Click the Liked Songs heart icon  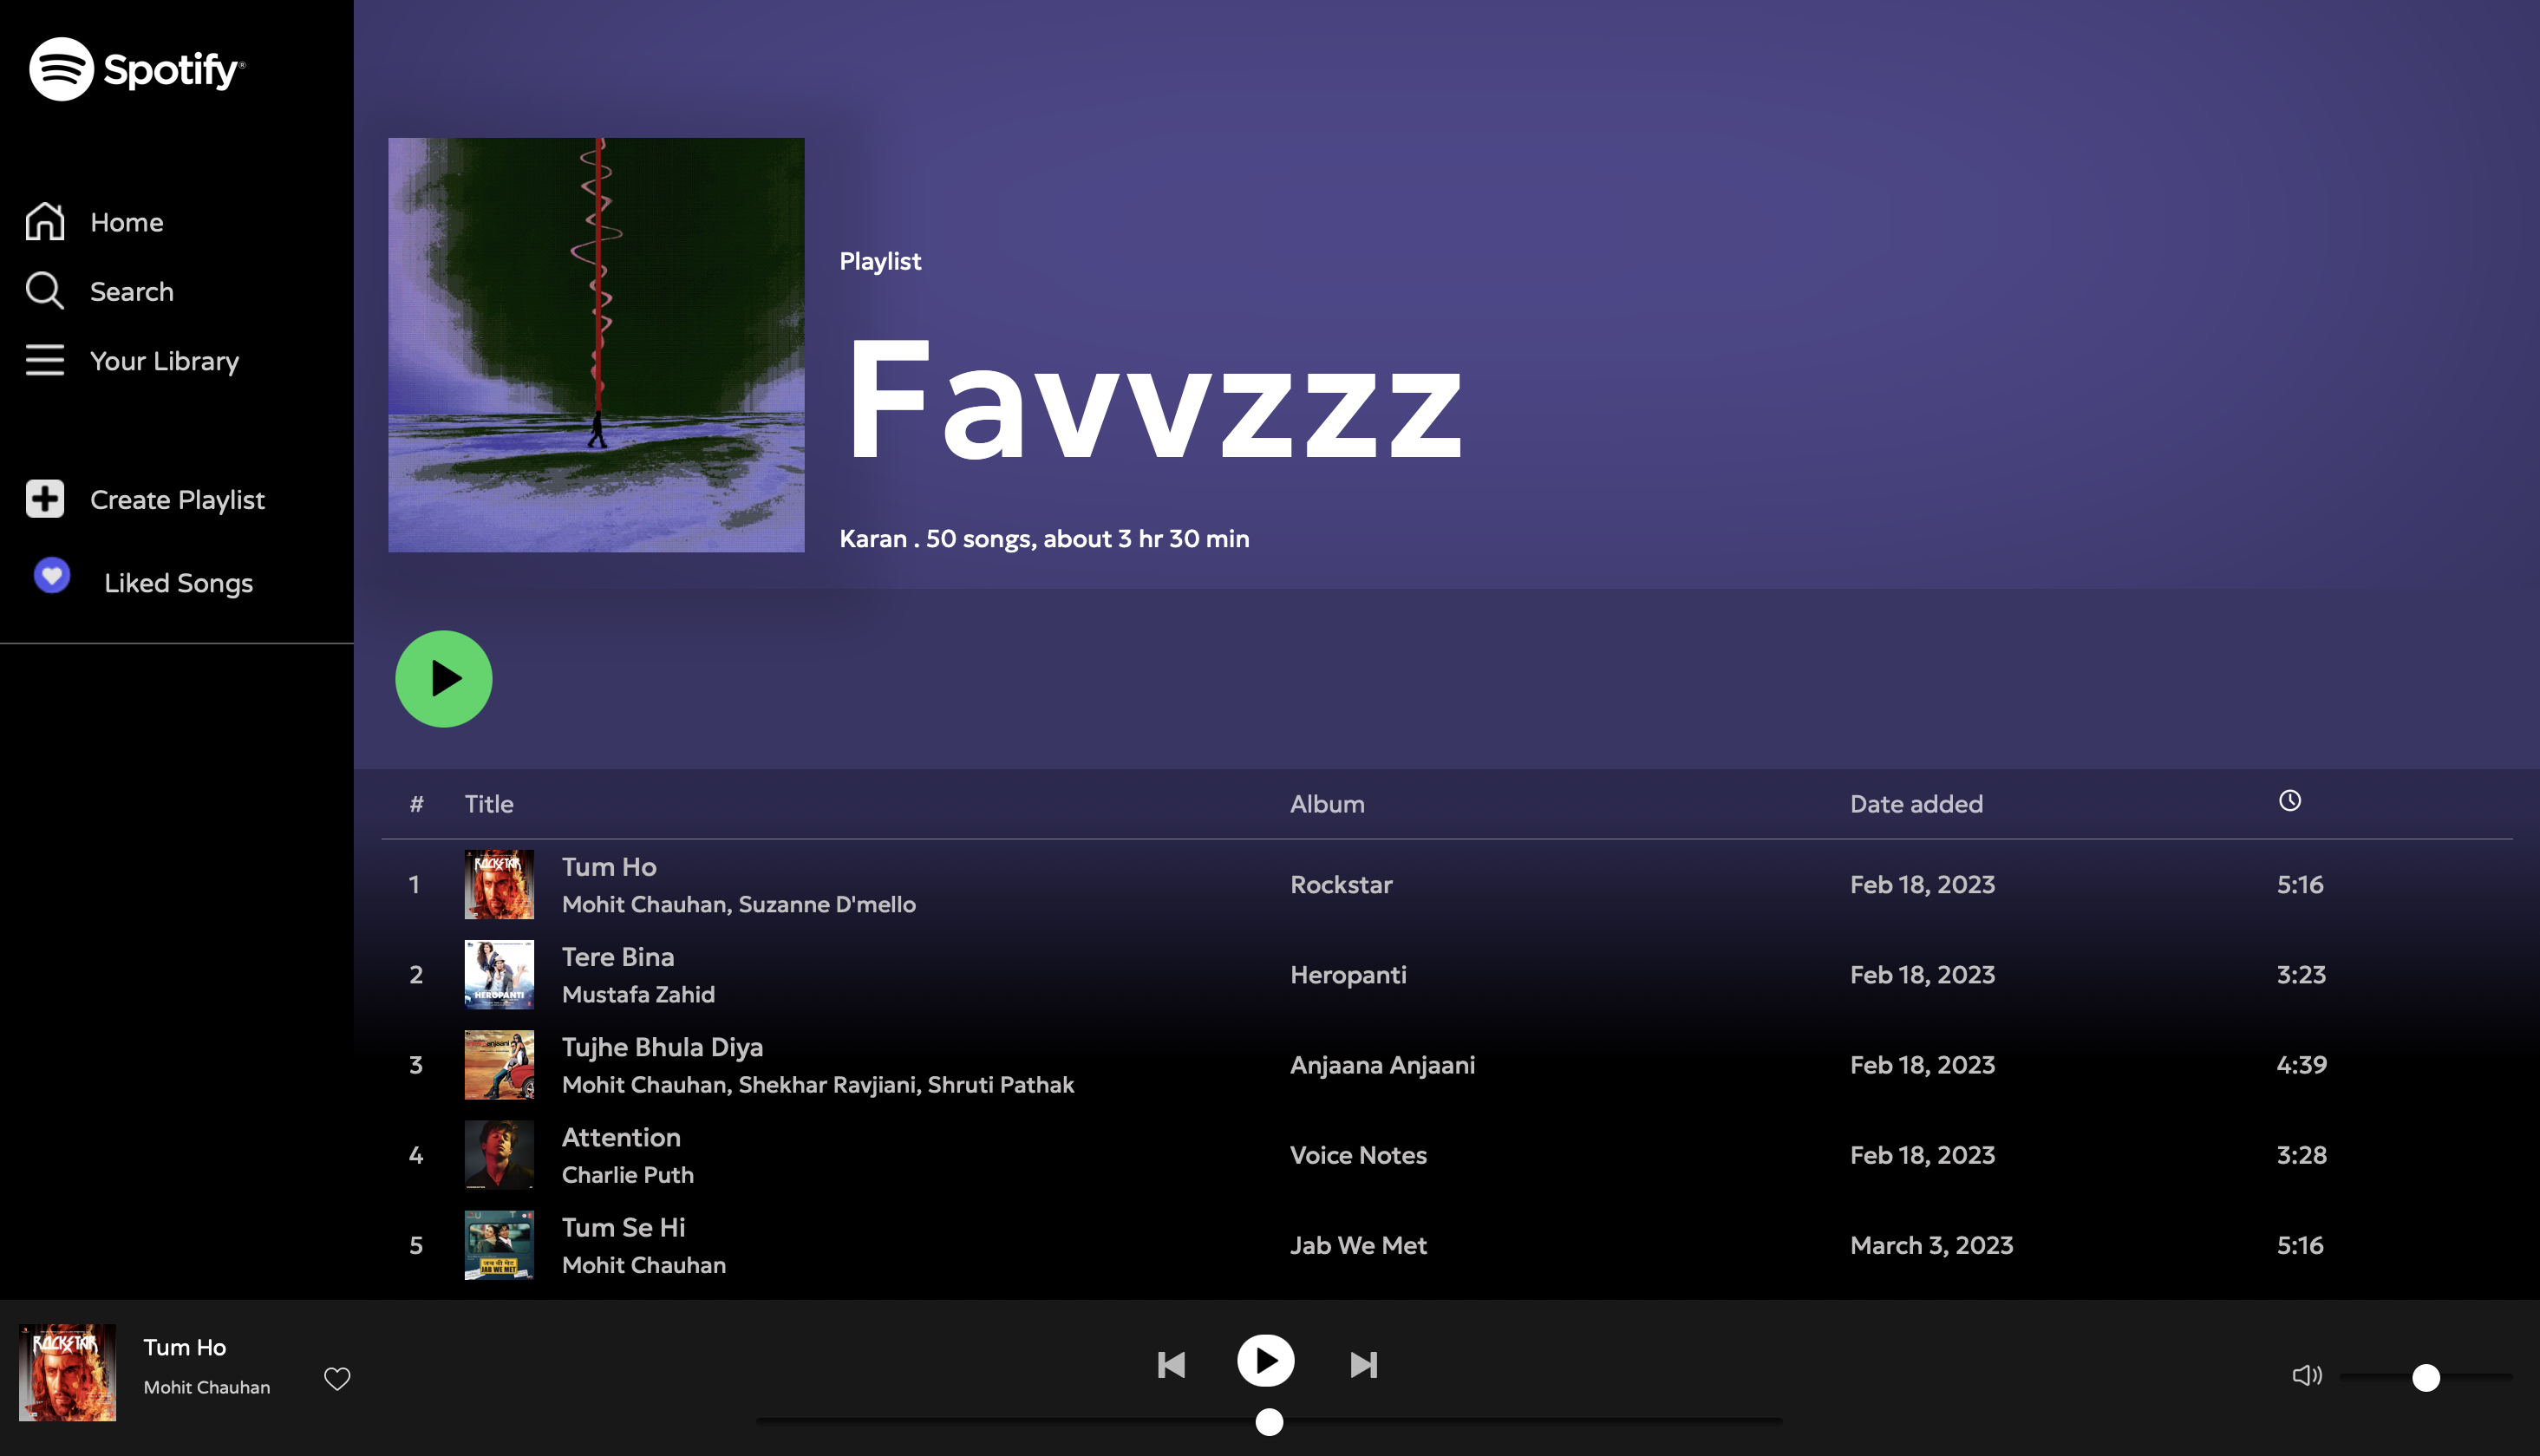(52, 575)
